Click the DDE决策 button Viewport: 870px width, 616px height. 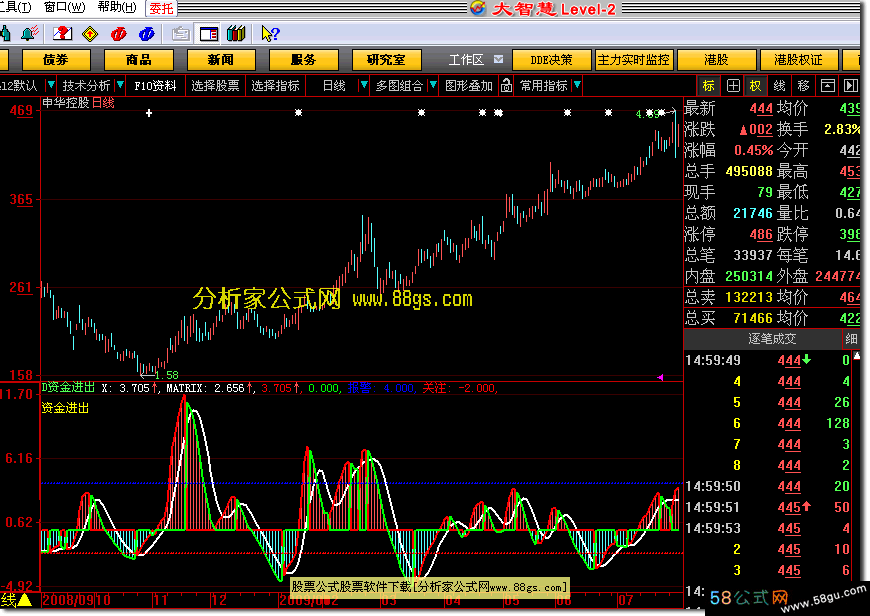pos(551,60)
